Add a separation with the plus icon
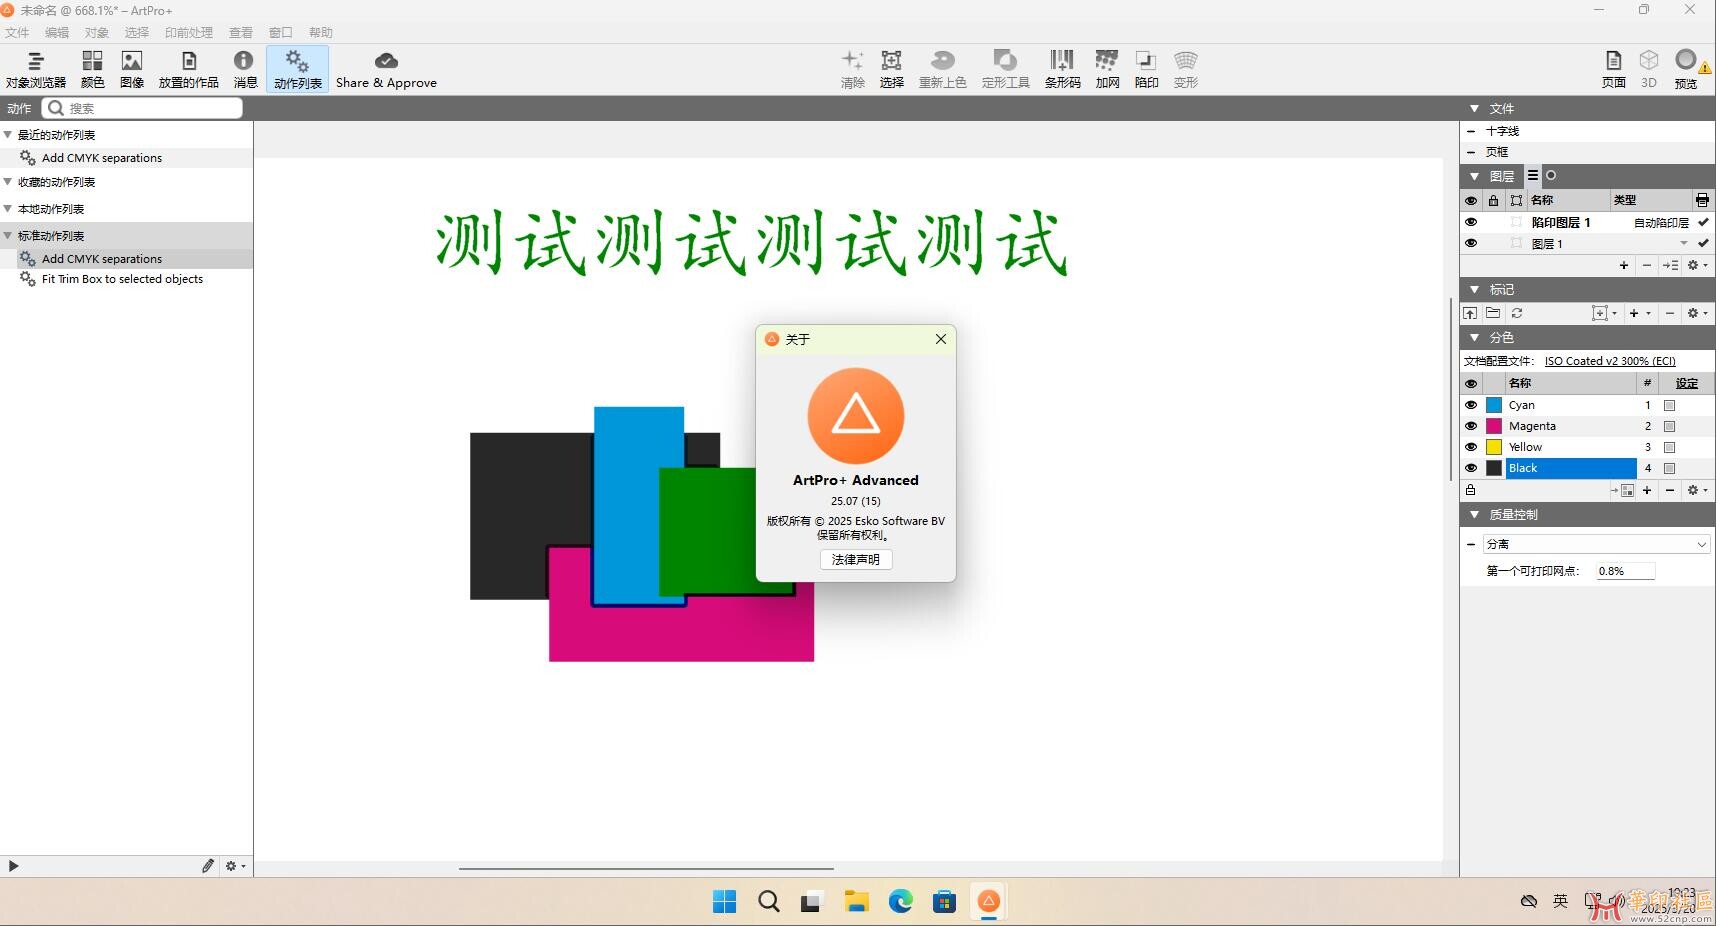Screen dimensions: 1716x926 coord(1647,490)
